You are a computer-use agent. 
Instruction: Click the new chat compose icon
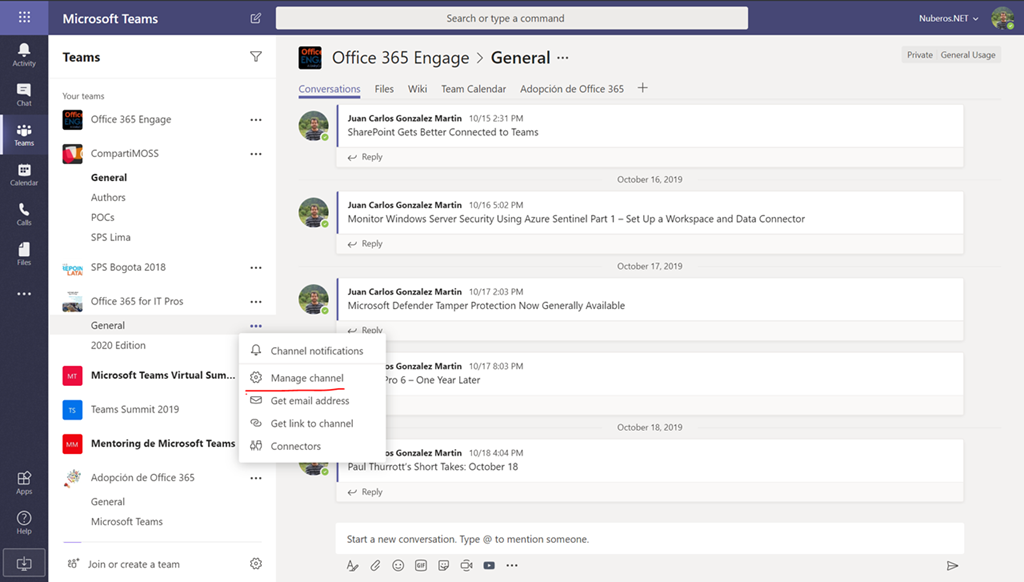click(256, 18)
